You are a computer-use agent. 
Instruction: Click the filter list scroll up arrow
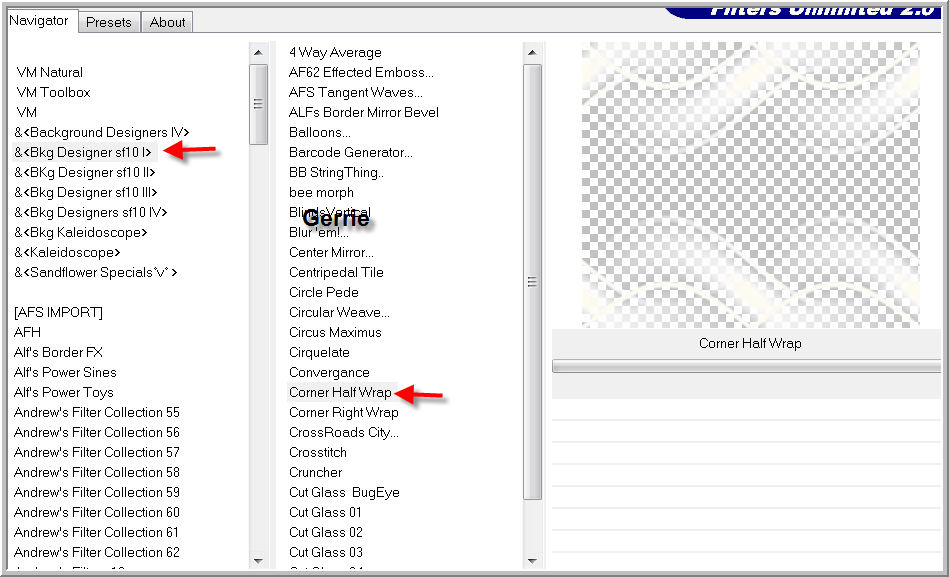click(532, 53)
